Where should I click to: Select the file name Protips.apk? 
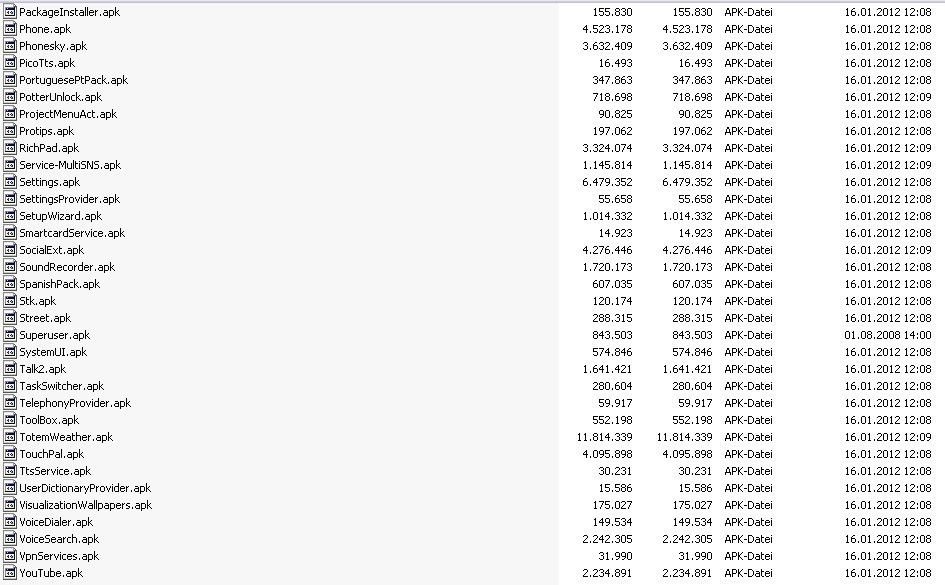[x=46, y=131]
